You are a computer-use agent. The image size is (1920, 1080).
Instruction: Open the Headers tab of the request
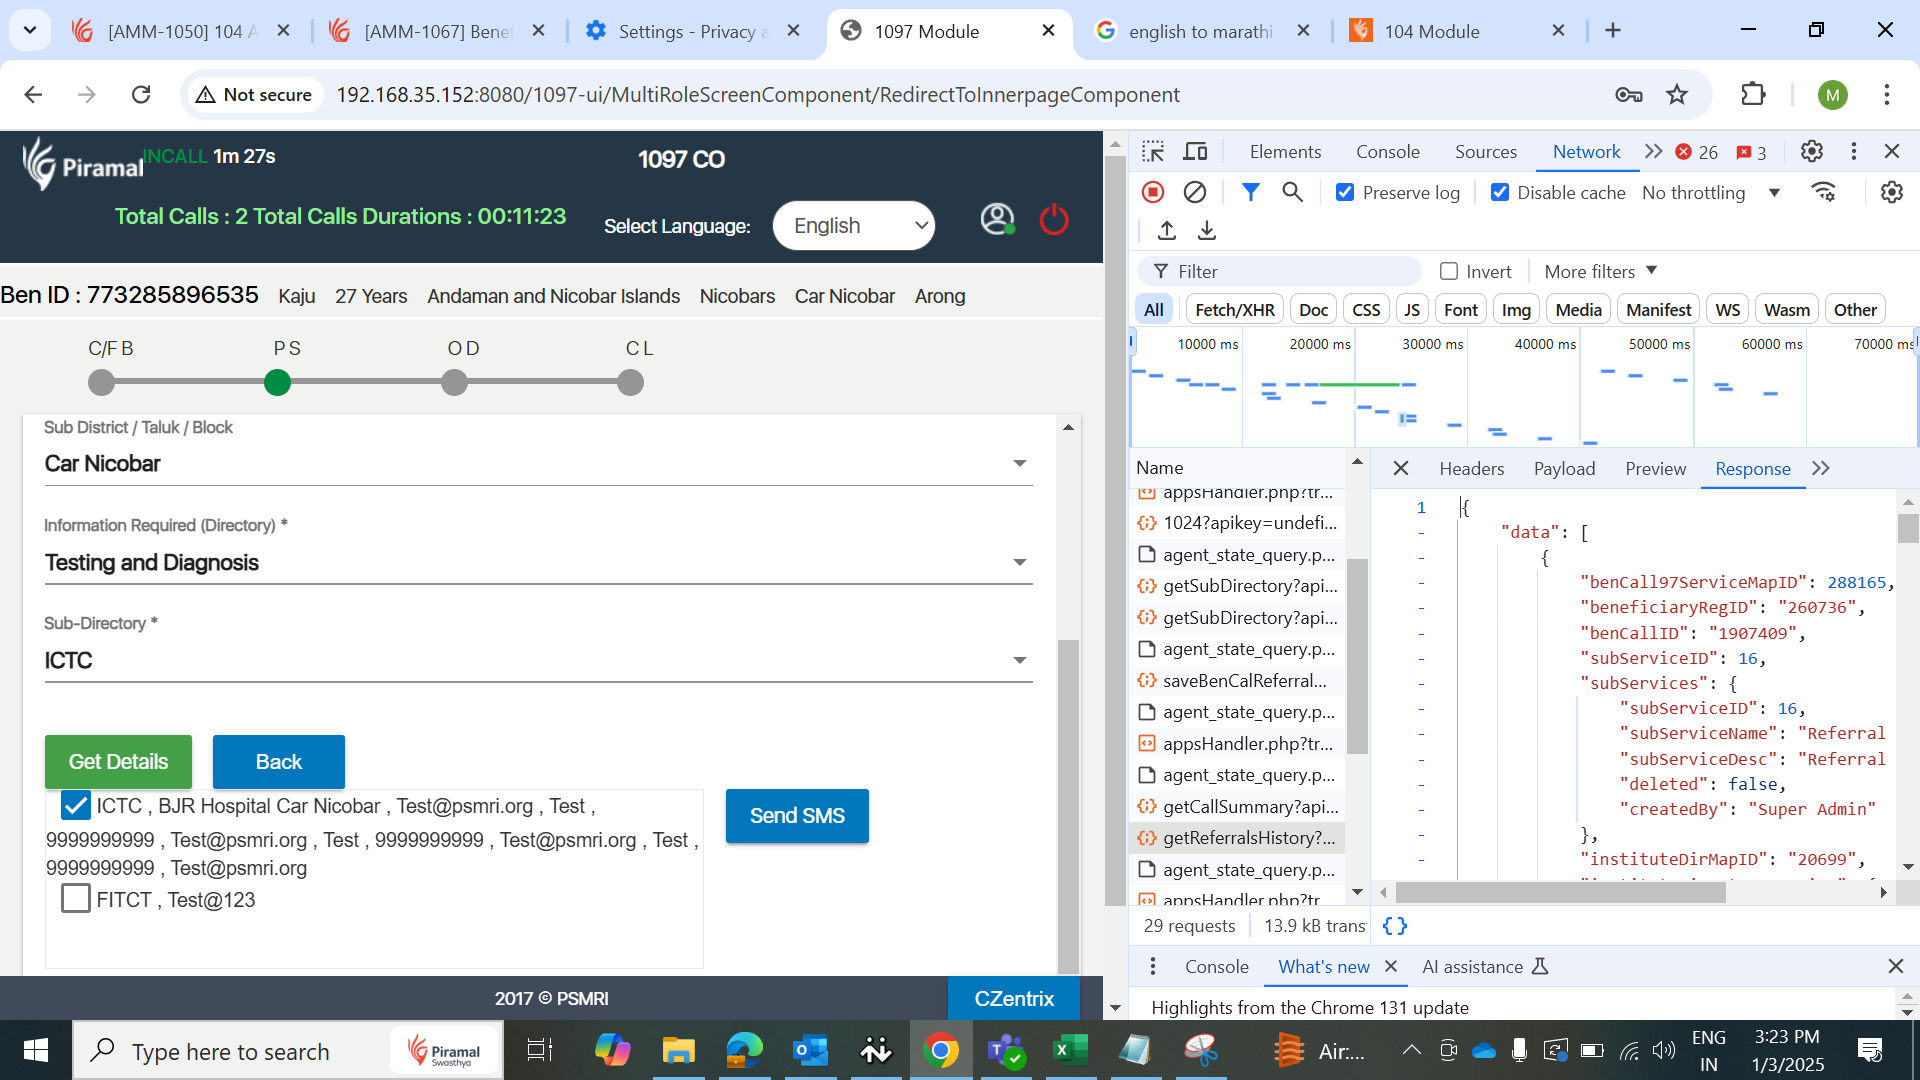click(x=1471, y=468)
